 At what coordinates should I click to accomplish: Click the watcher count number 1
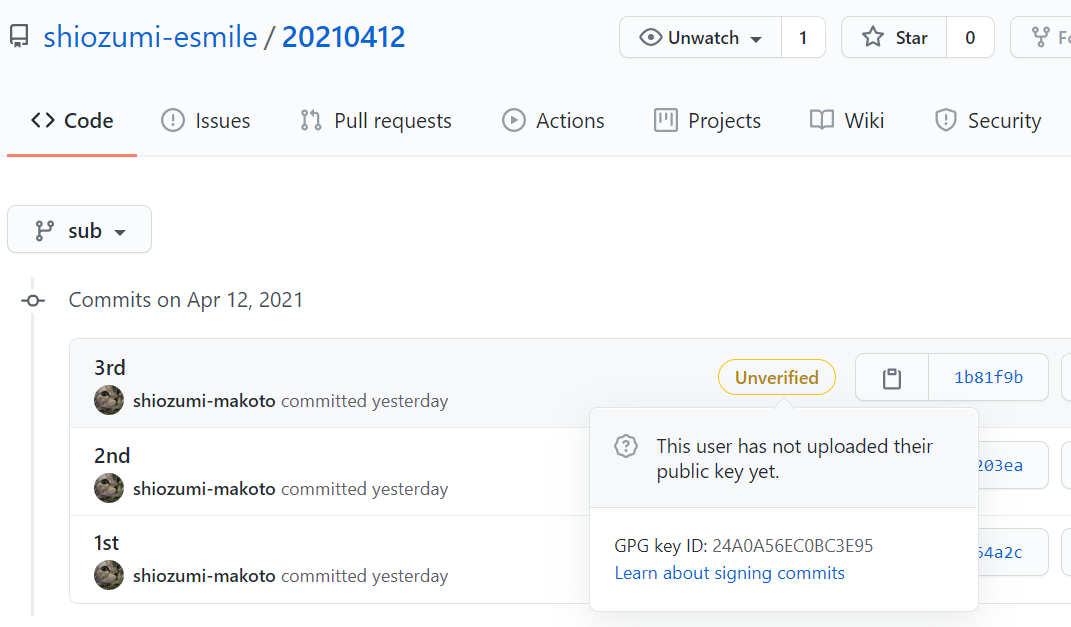pyautogui.click(x=803, y=38)
